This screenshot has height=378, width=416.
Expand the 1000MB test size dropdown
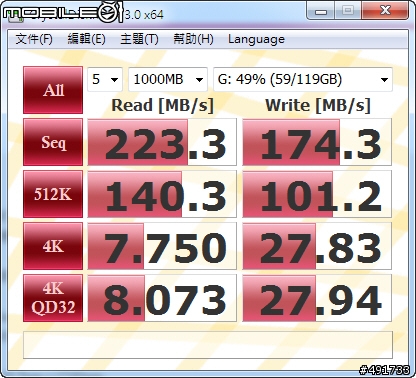pos(168,79)
